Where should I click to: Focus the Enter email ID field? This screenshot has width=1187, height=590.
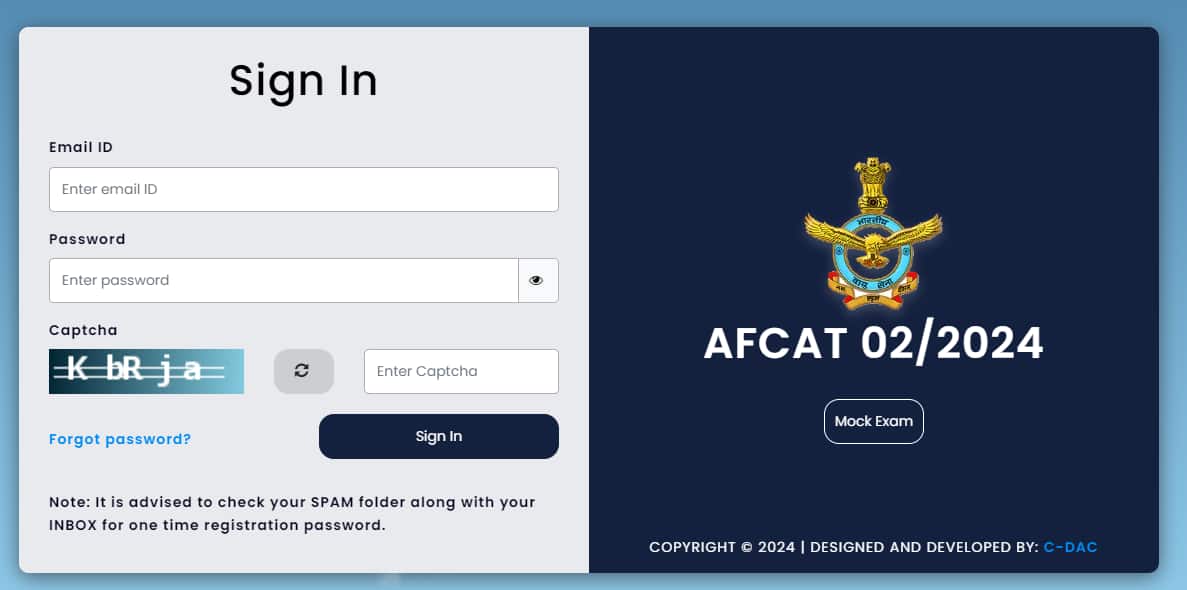tap(303, 189)
